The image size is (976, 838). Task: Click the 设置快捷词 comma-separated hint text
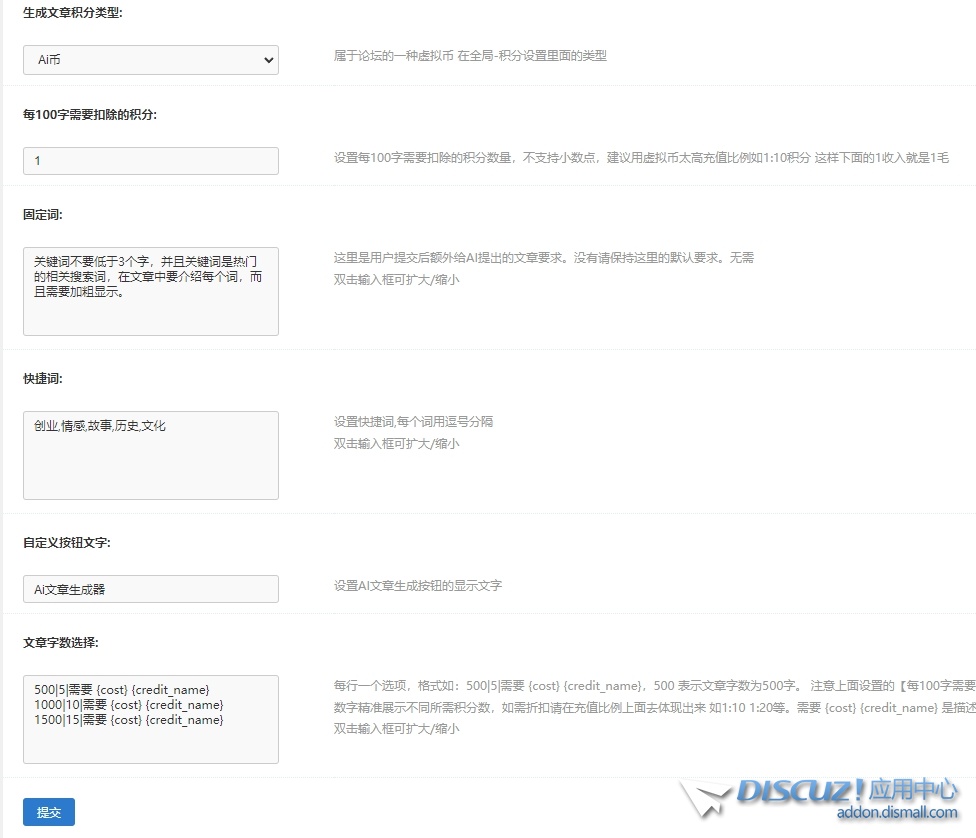click(x=413, y=422)
